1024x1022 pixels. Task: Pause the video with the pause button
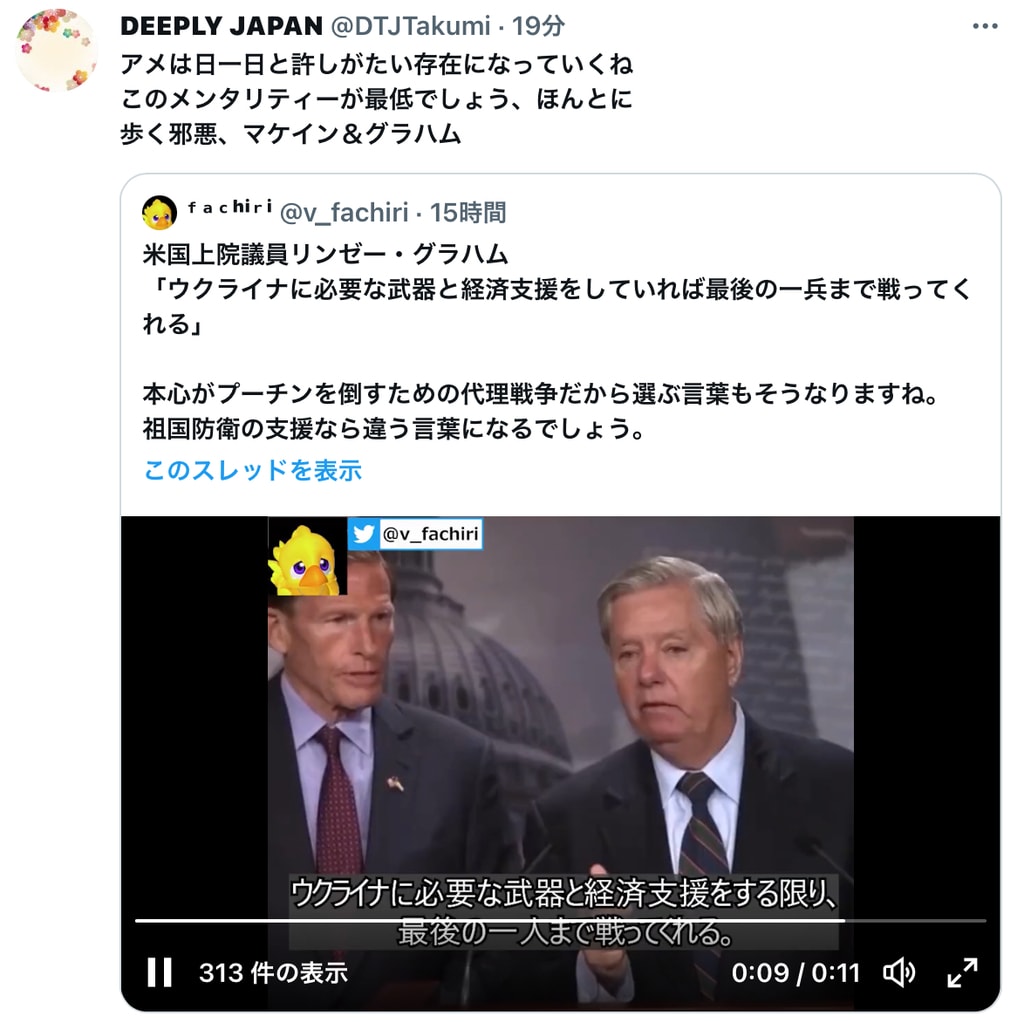[159, 972]
